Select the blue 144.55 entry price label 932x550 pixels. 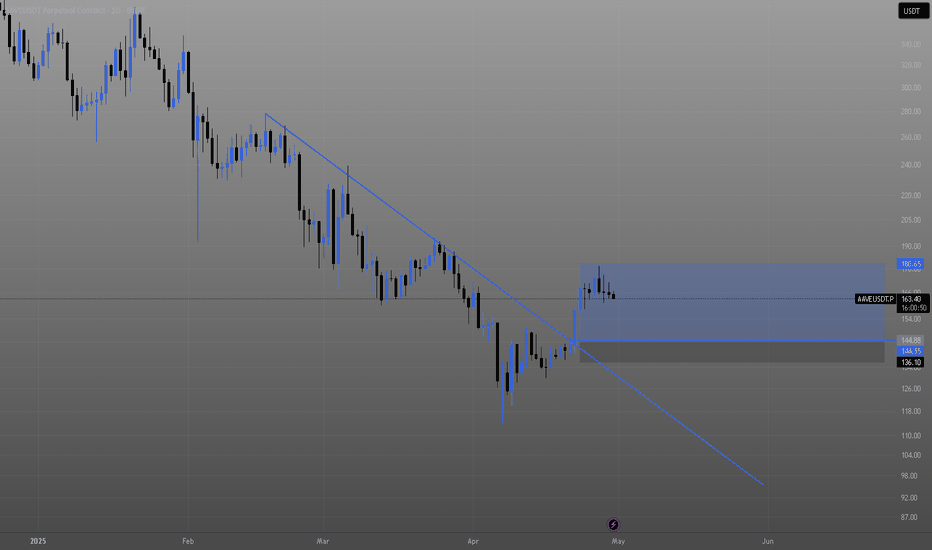click(x=911, y=351)
